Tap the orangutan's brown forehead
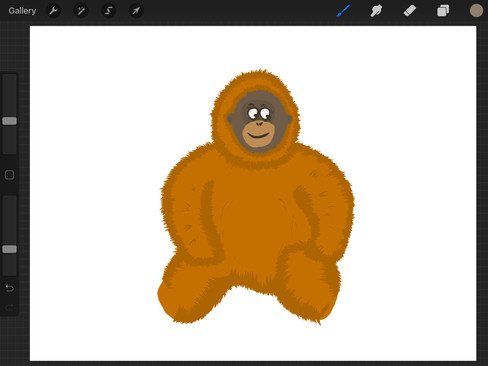Viewport: 488px width, 366px height. click(x=260, y=98)
